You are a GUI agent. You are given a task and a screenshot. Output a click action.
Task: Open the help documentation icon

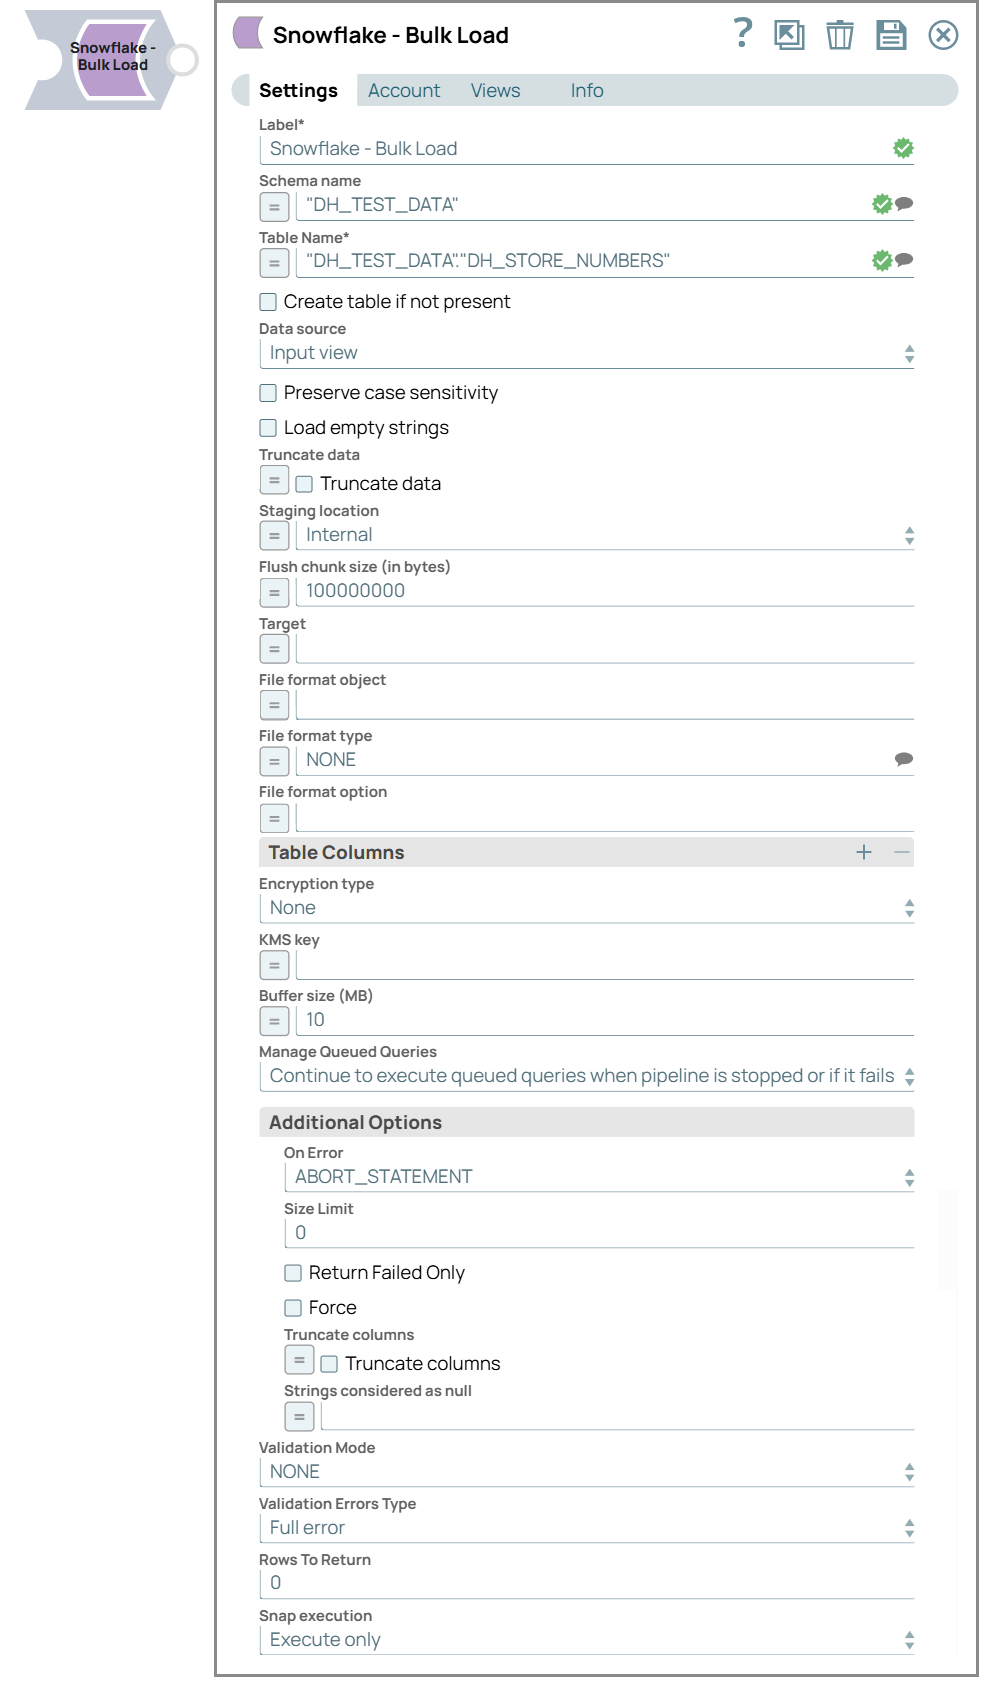tap(741, 35)
